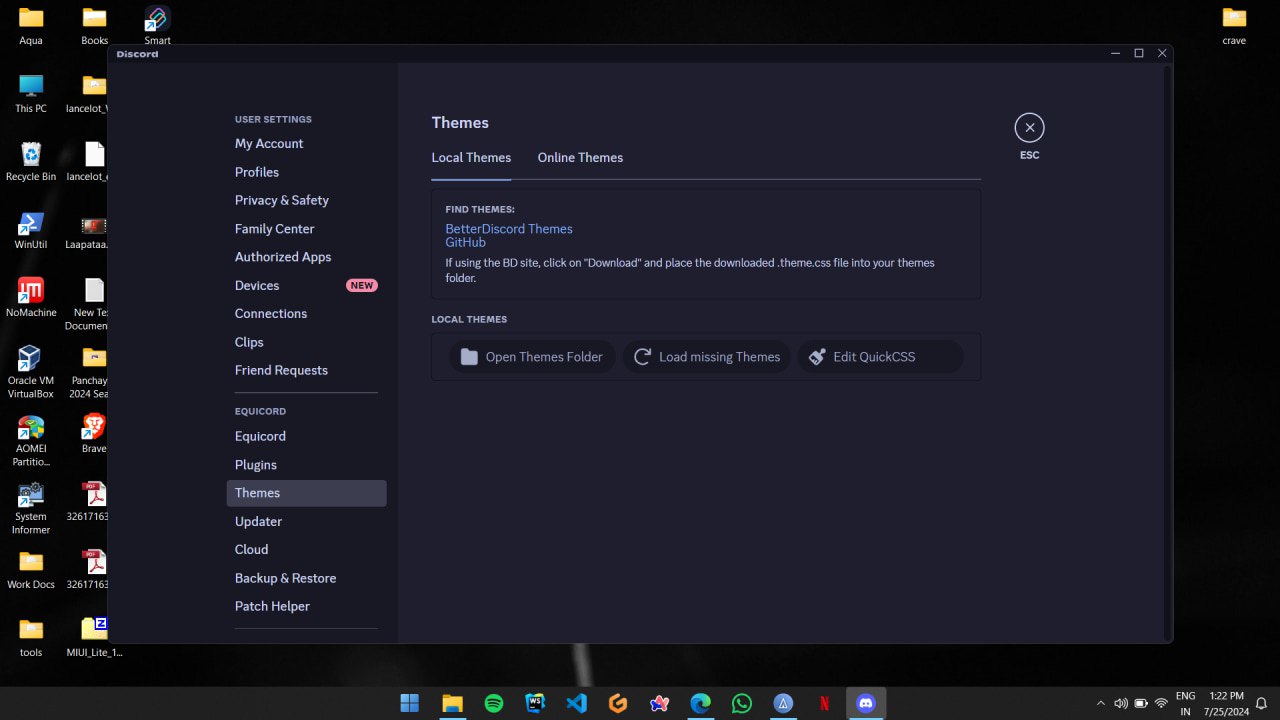Select the System Informer desktop icon
The width and height of the screenshot is (1280, 720).
coord(31,509)
